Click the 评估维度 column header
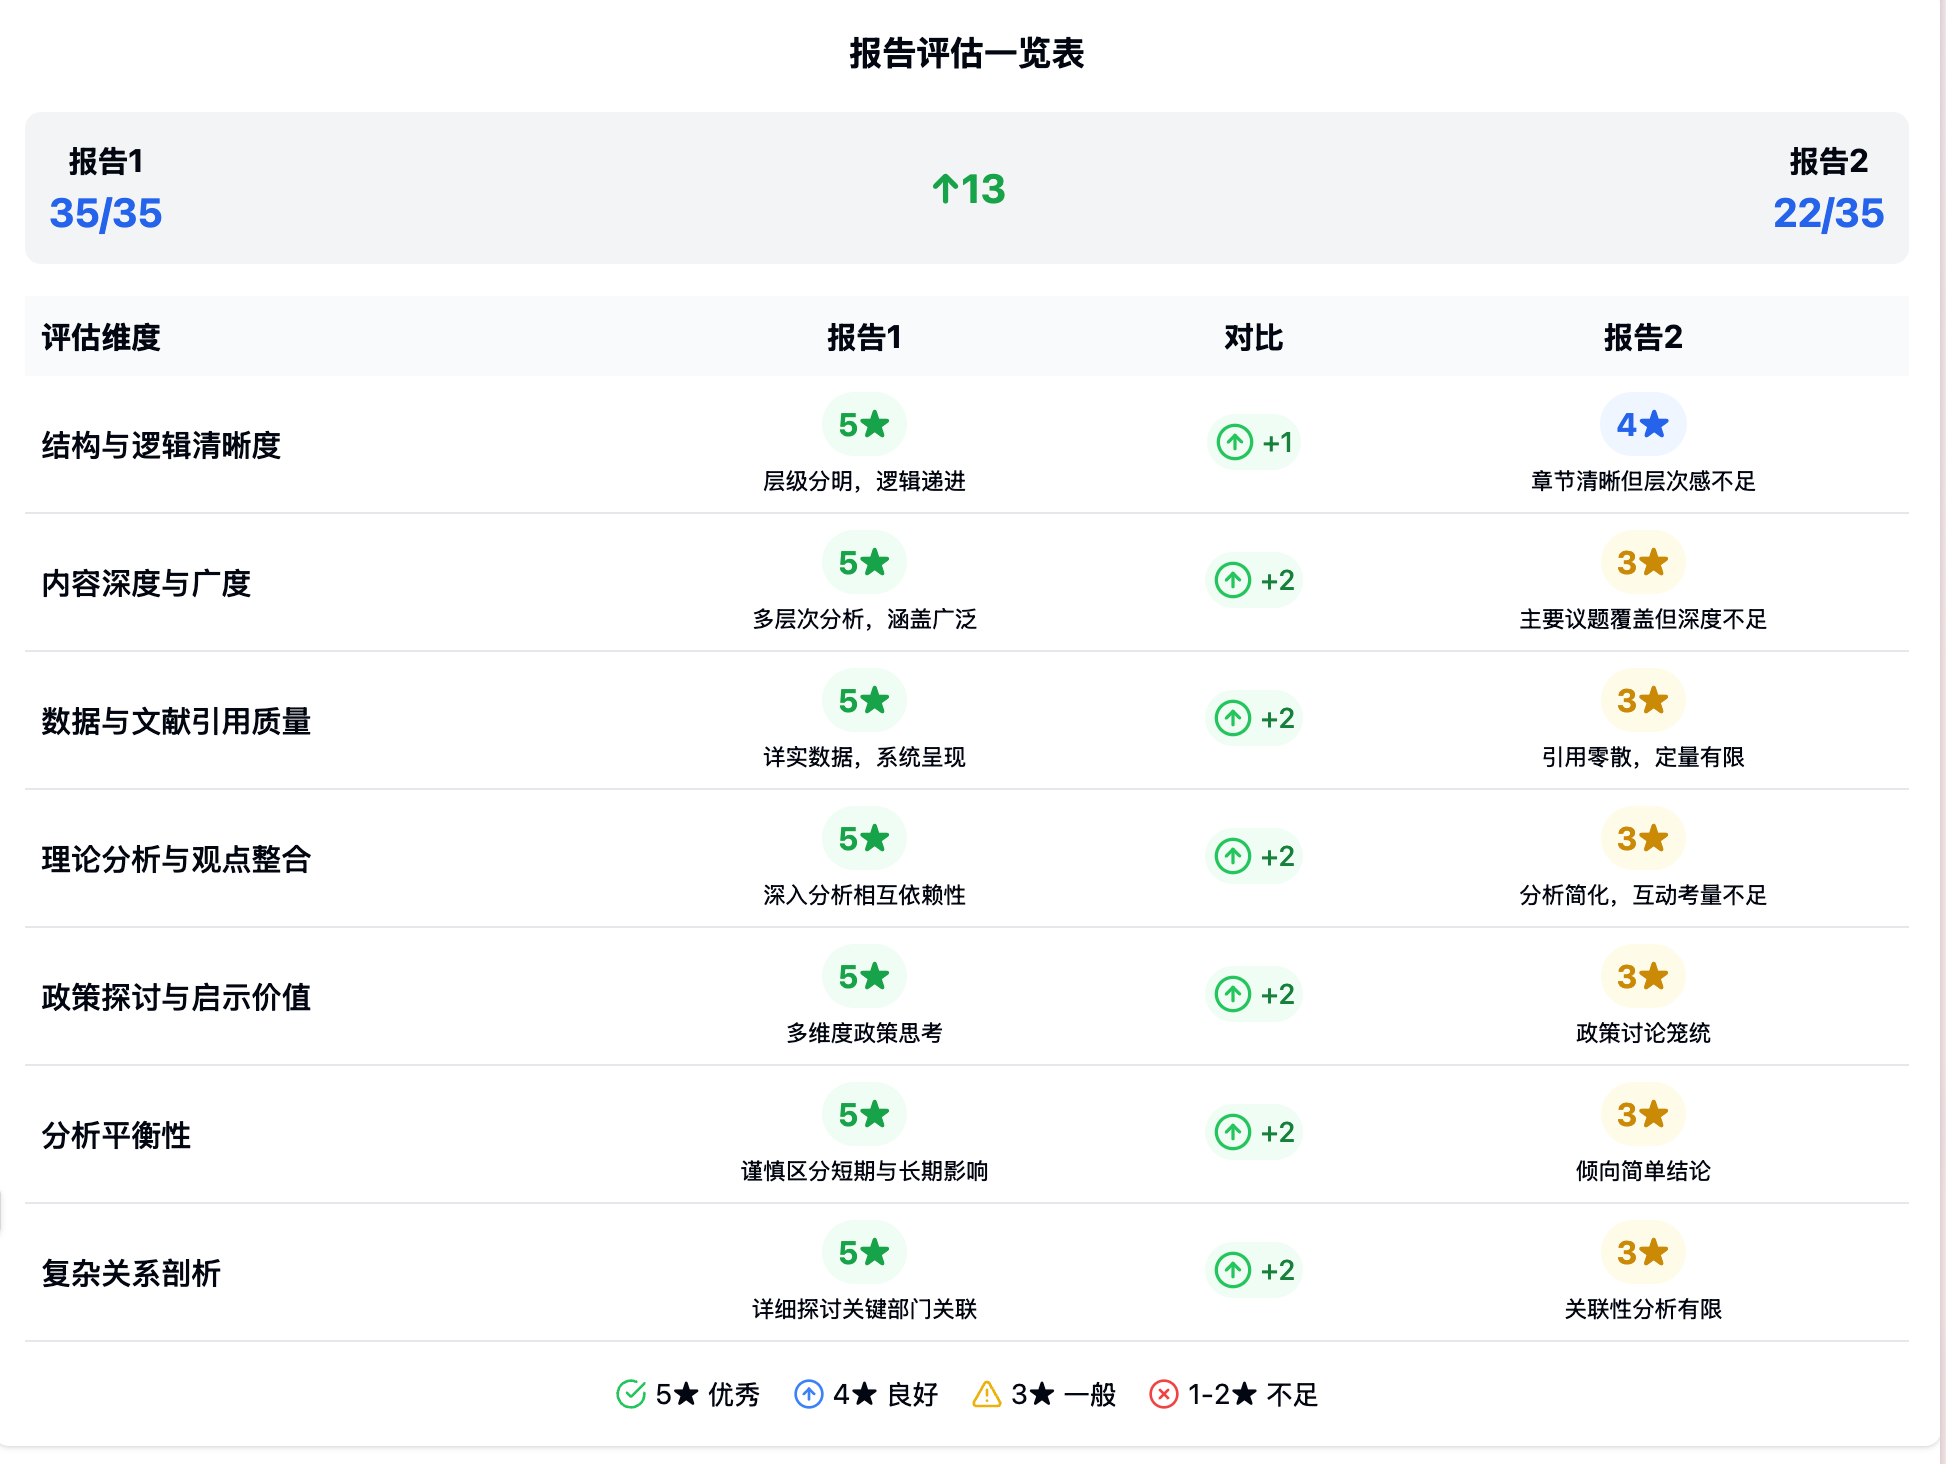Image resolution: width=1946 pixels, height=1464 pixels. click(101, 338)
